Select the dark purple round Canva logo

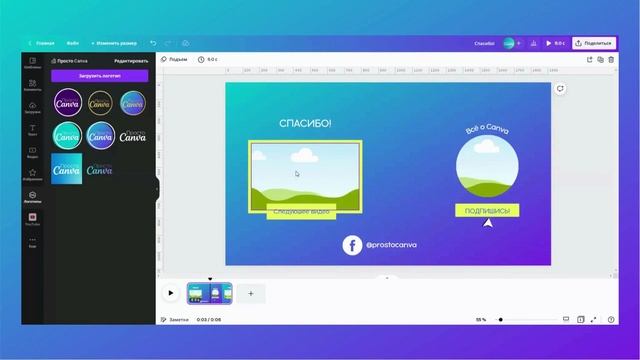click(68, 102)
